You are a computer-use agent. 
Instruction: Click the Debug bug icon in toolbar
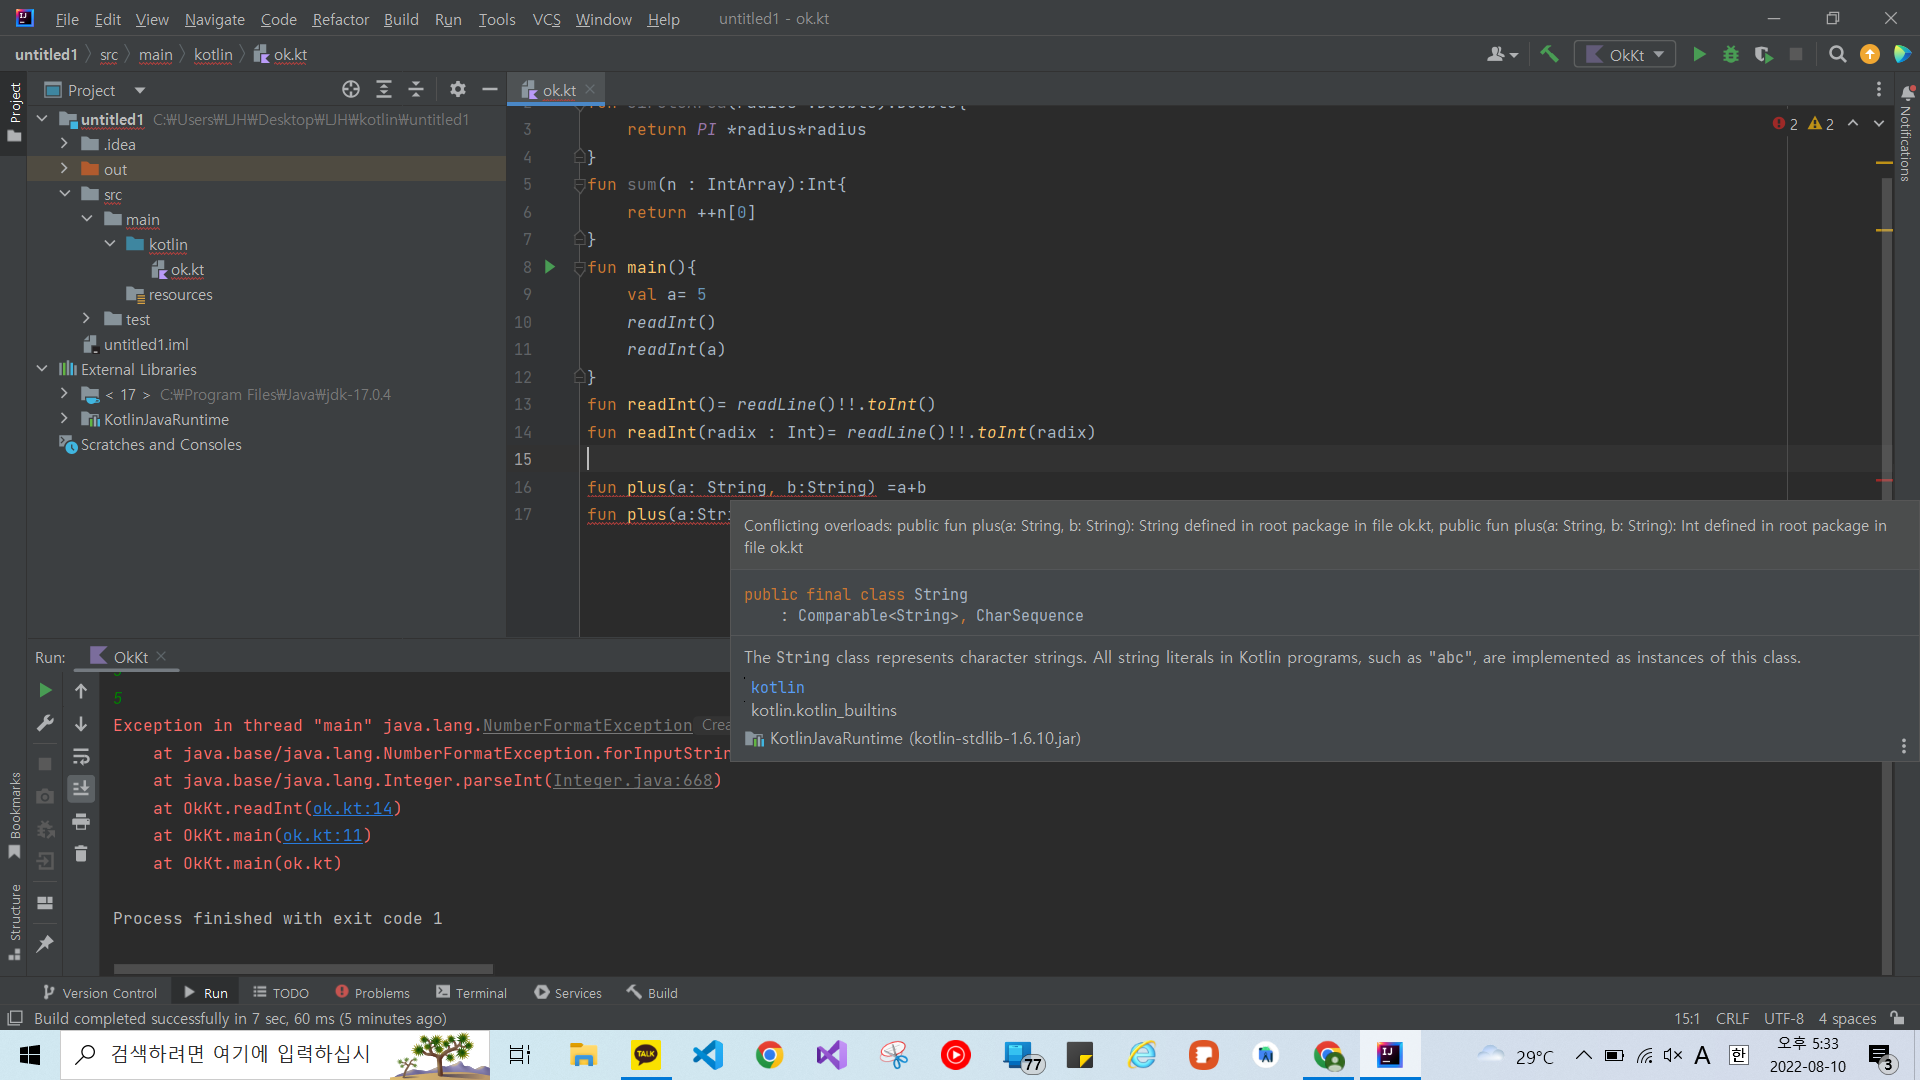click(x=1731, y=55)
